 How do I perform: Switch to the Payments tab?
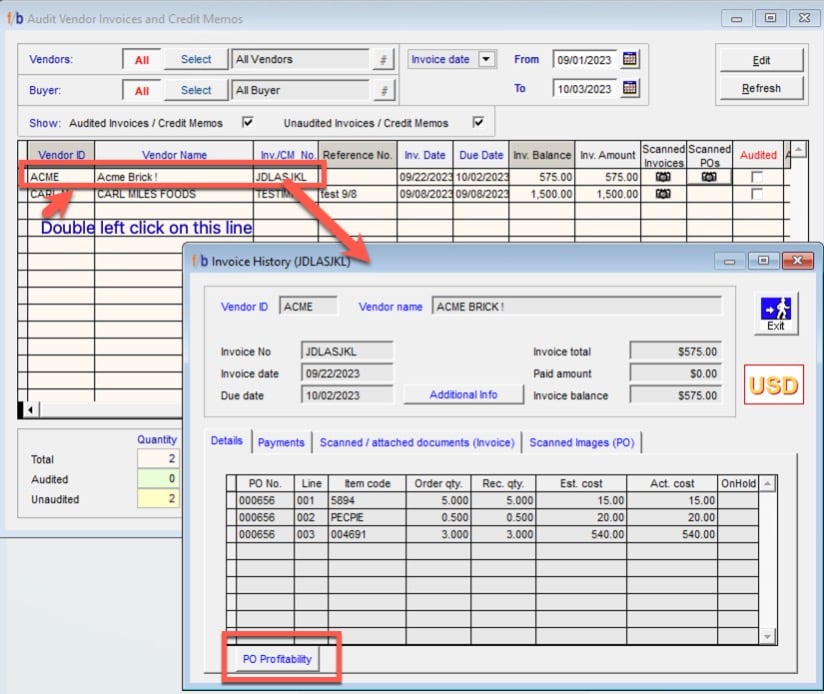(281, 442)
